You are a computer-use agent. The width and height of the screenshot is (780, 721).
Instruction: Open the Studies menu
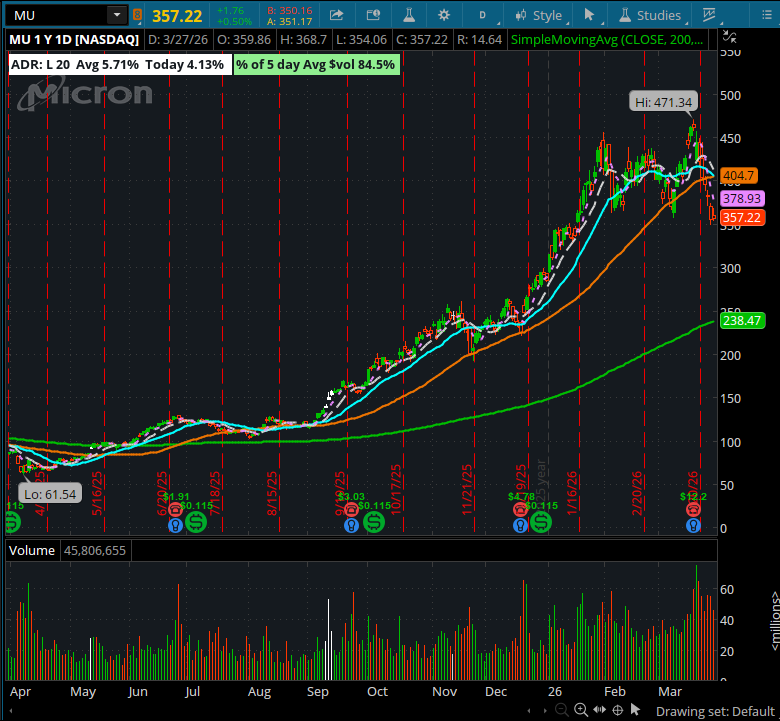(x=650, y=15)
